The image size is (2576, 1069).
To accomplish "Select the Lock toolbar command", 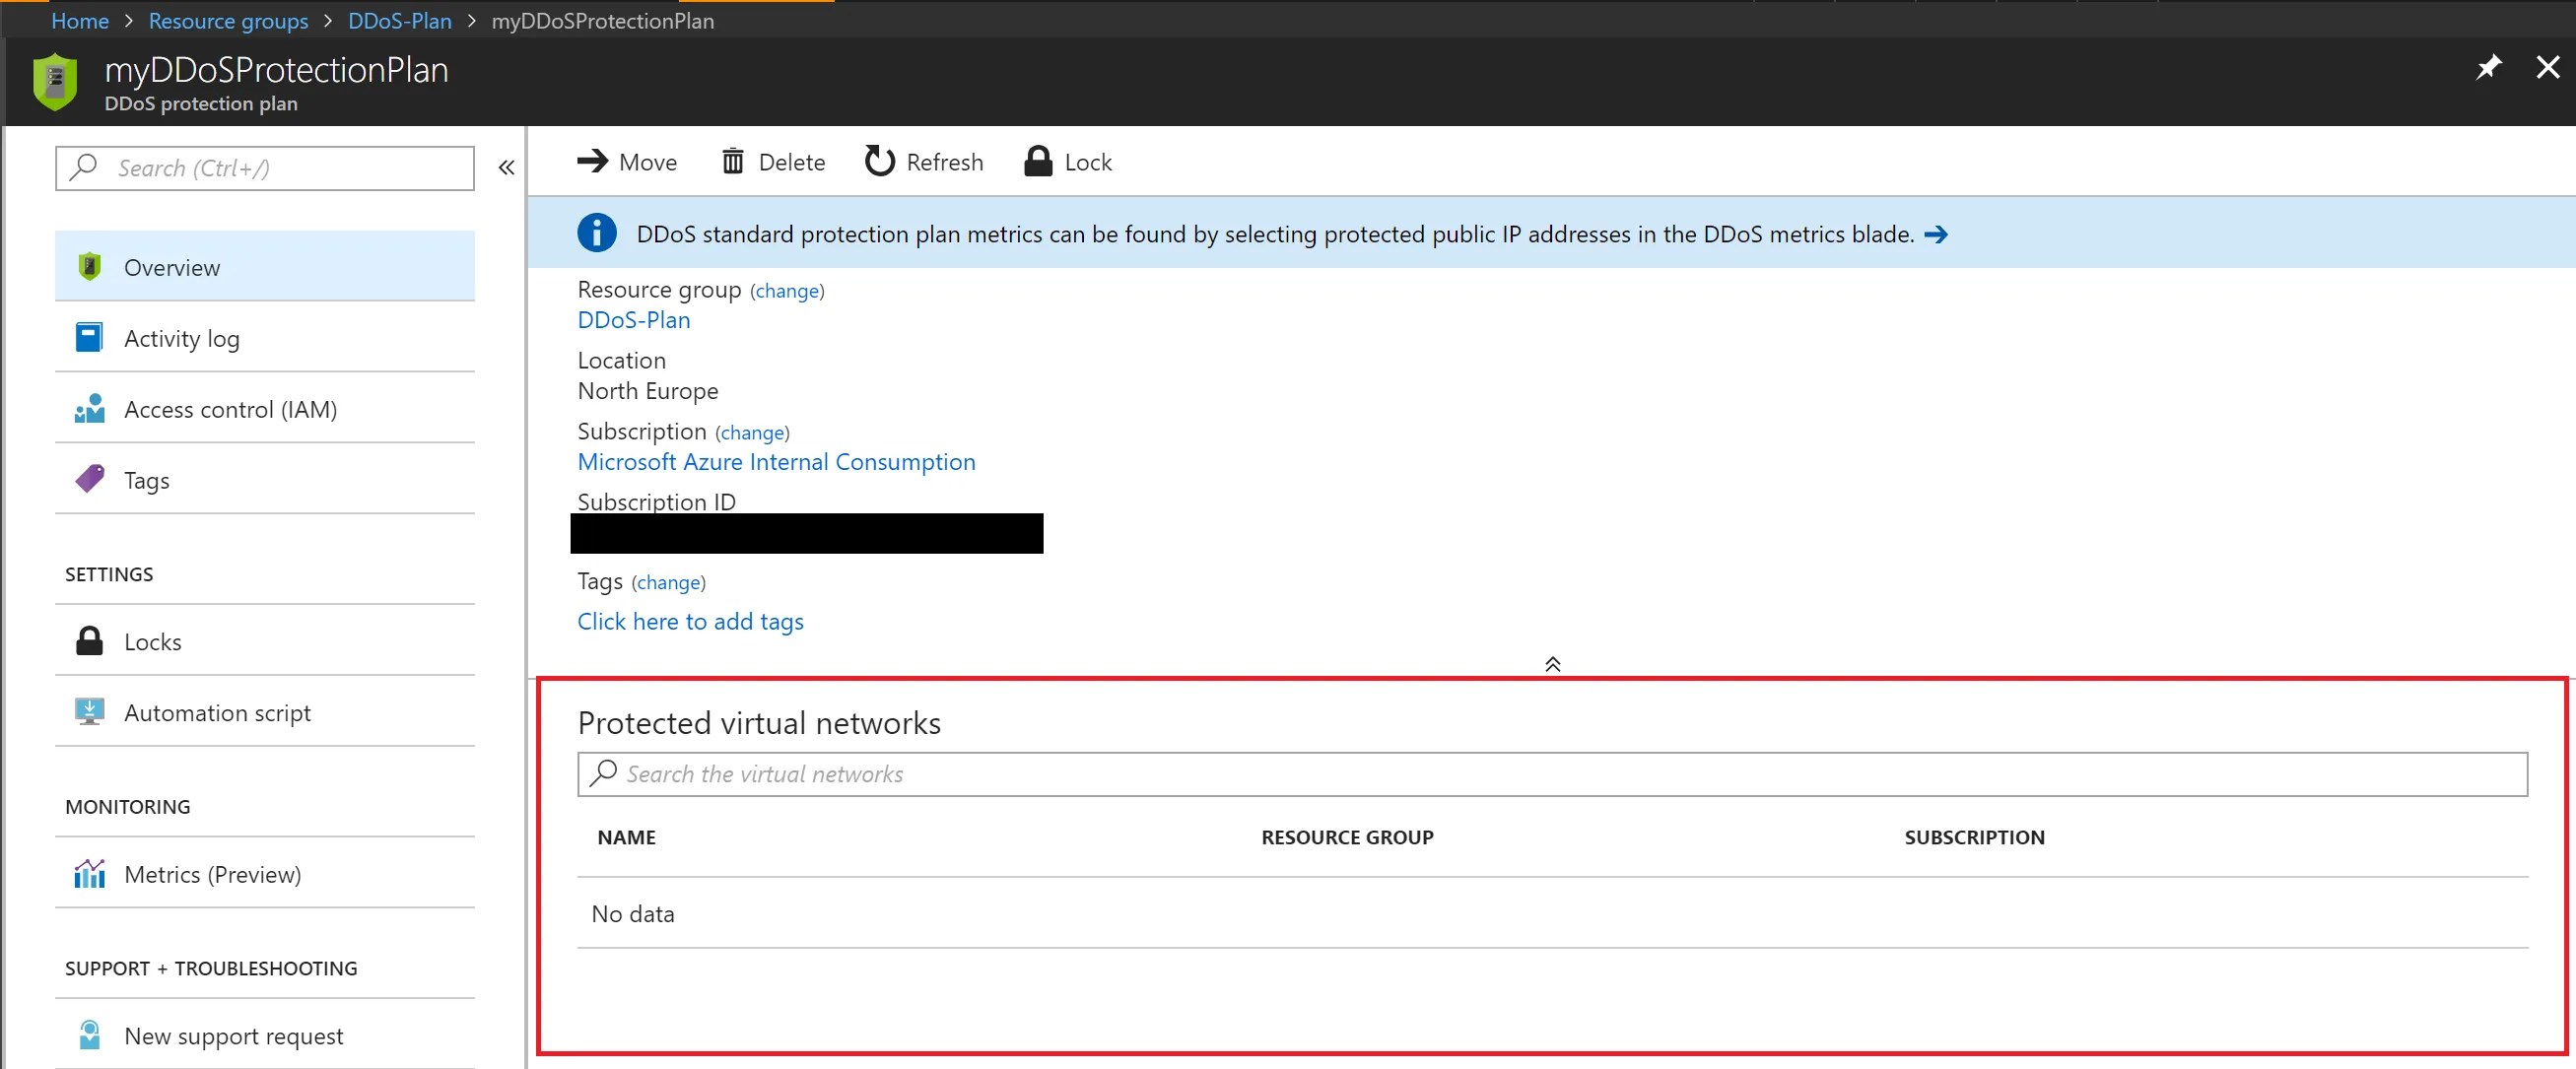I will point(1068,162).
